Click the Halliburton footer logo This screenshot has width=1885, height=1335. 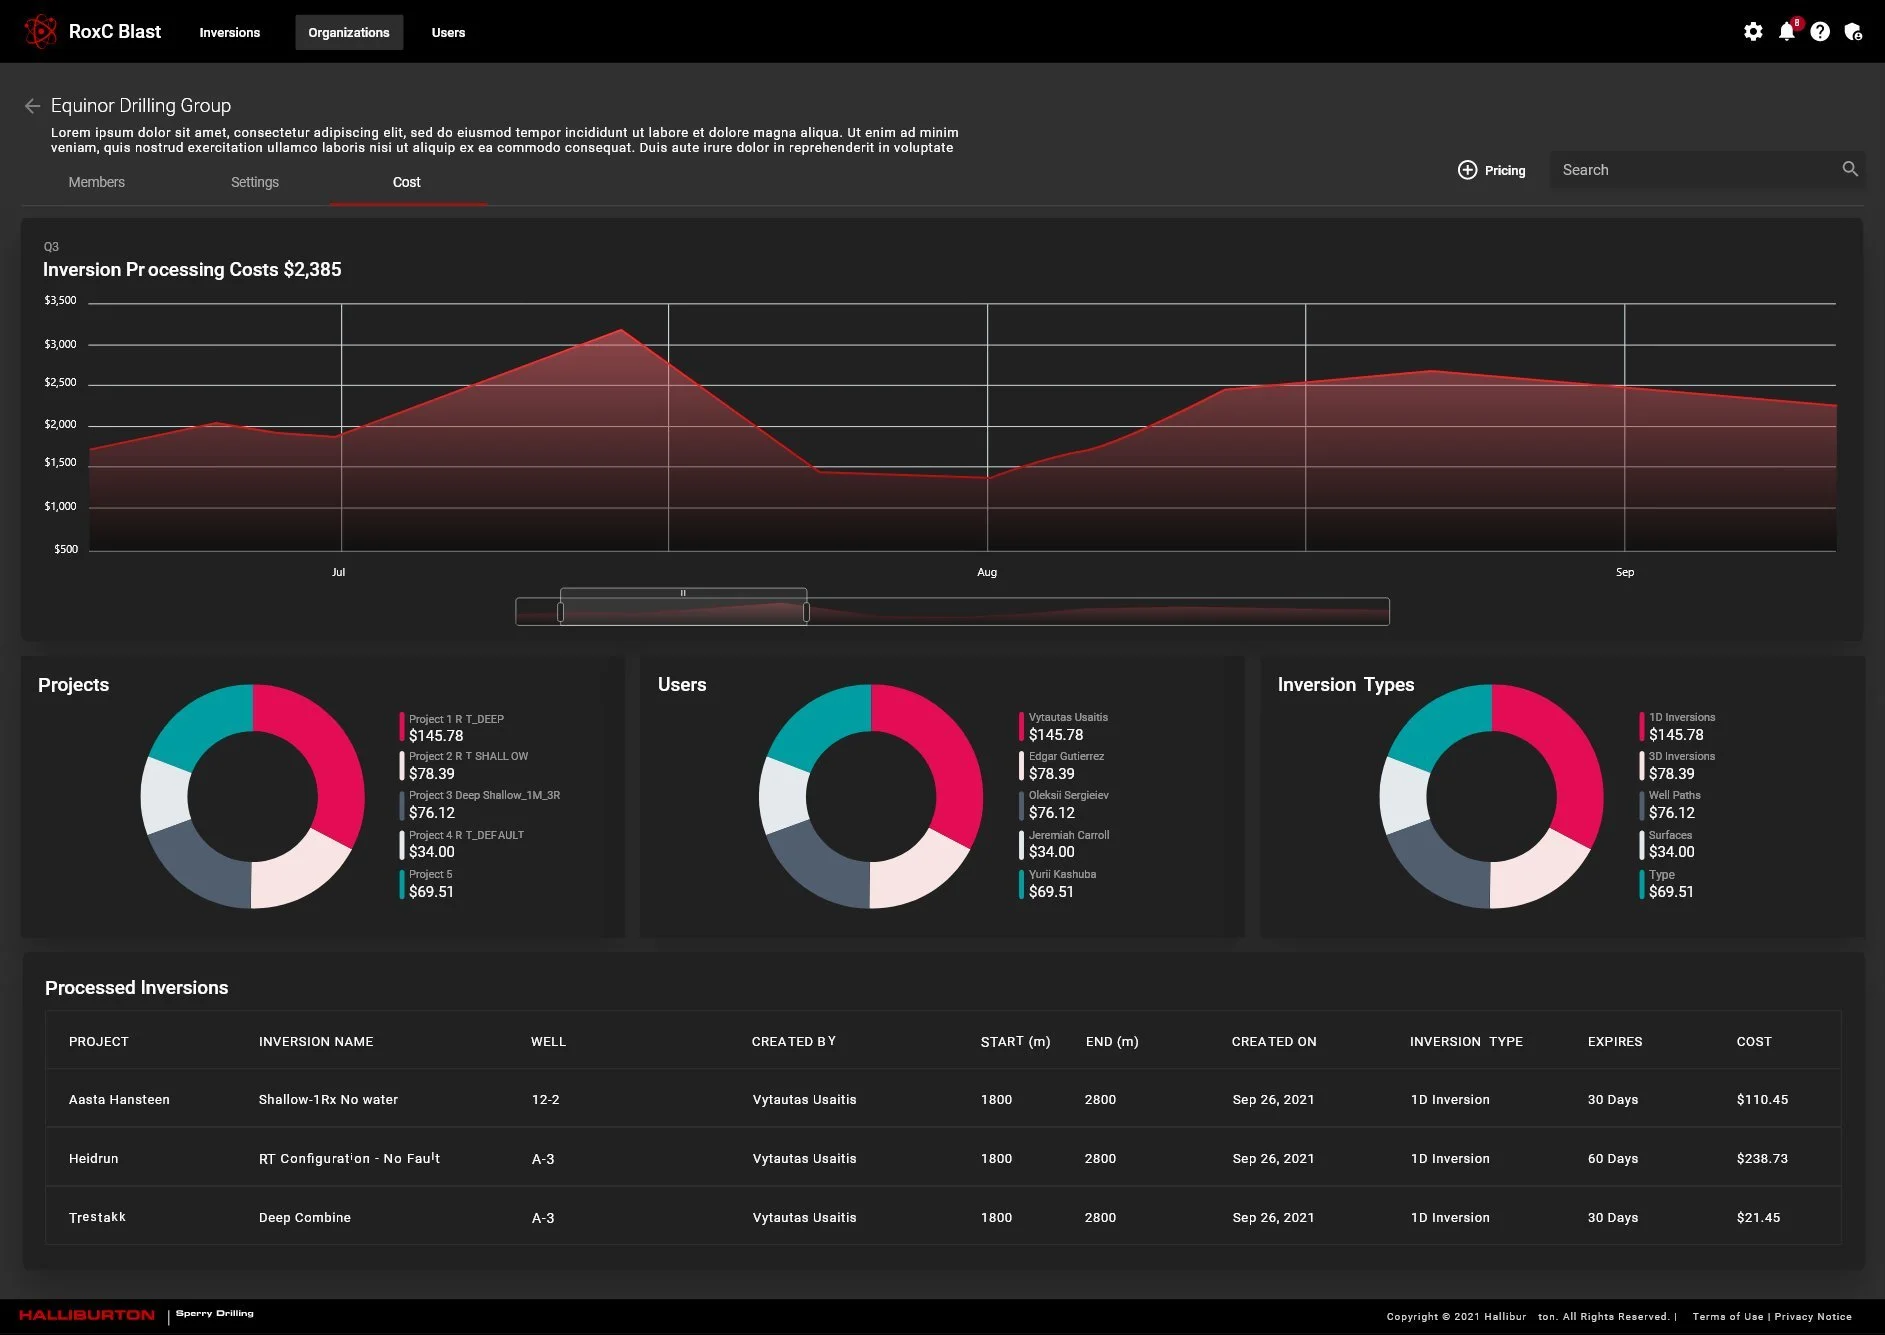click(87, 1315)
